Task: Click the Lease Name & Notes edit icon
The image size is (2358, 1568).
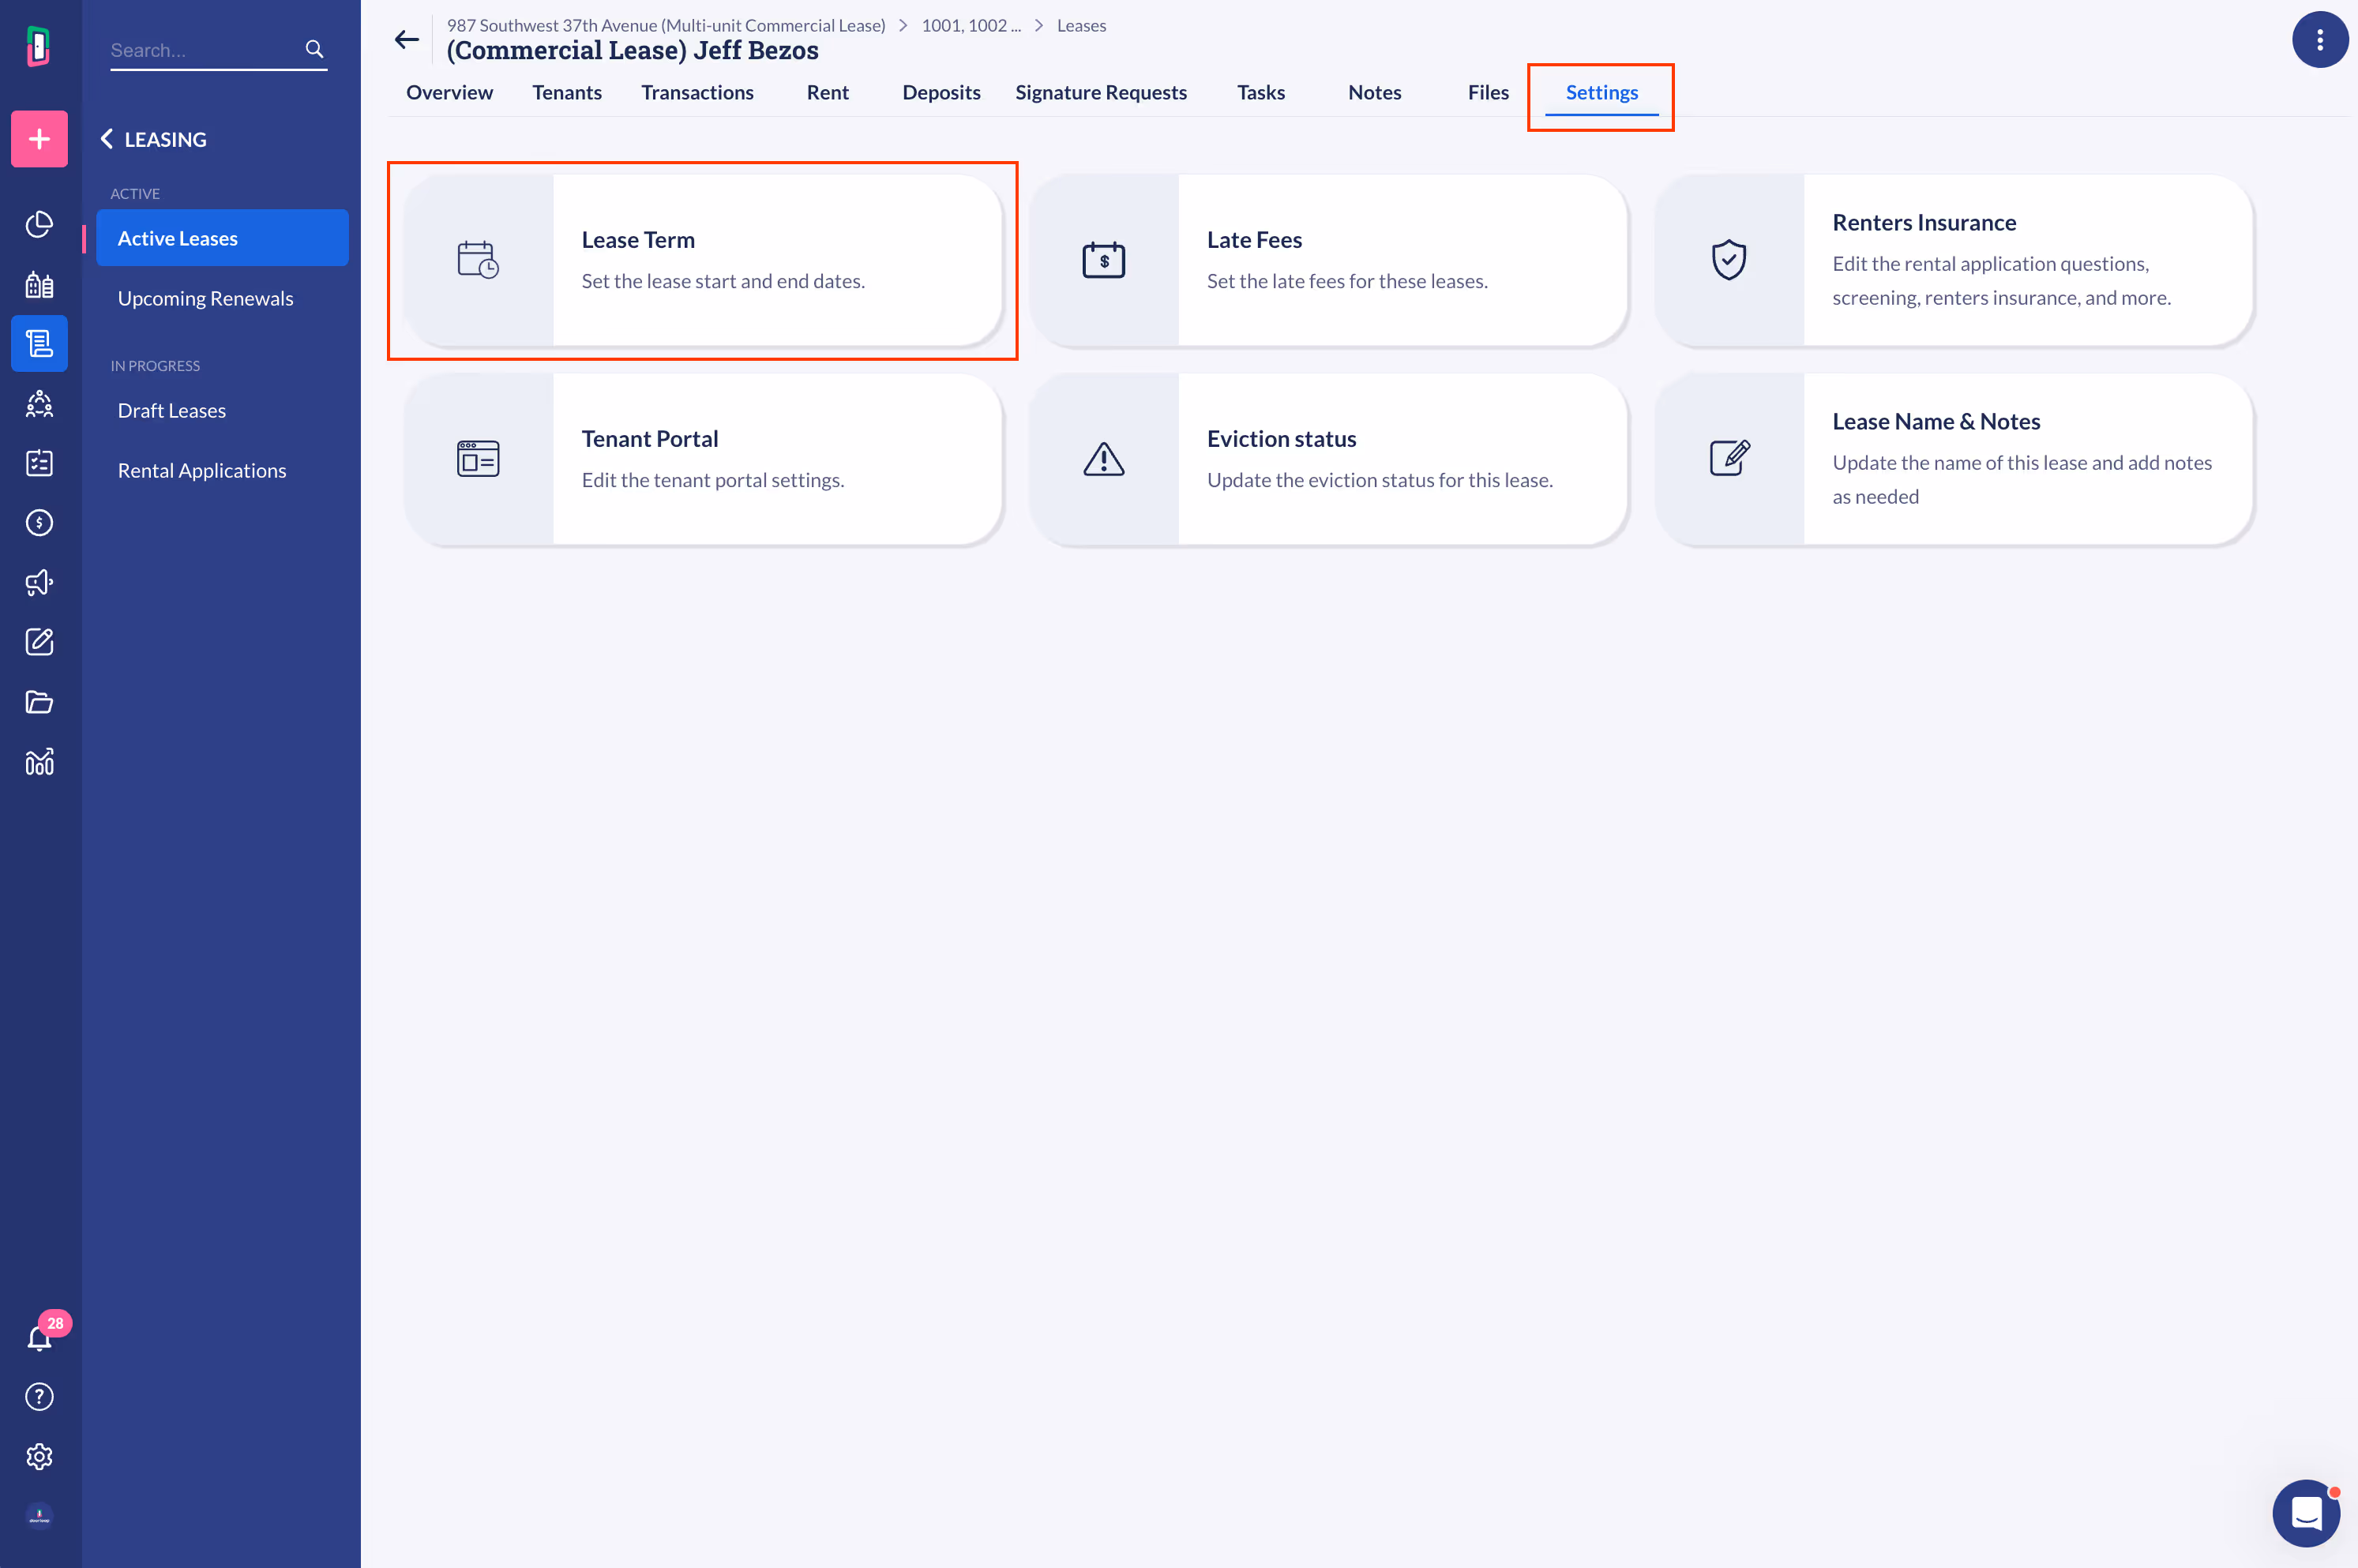Action: [x=1729, y=458]
